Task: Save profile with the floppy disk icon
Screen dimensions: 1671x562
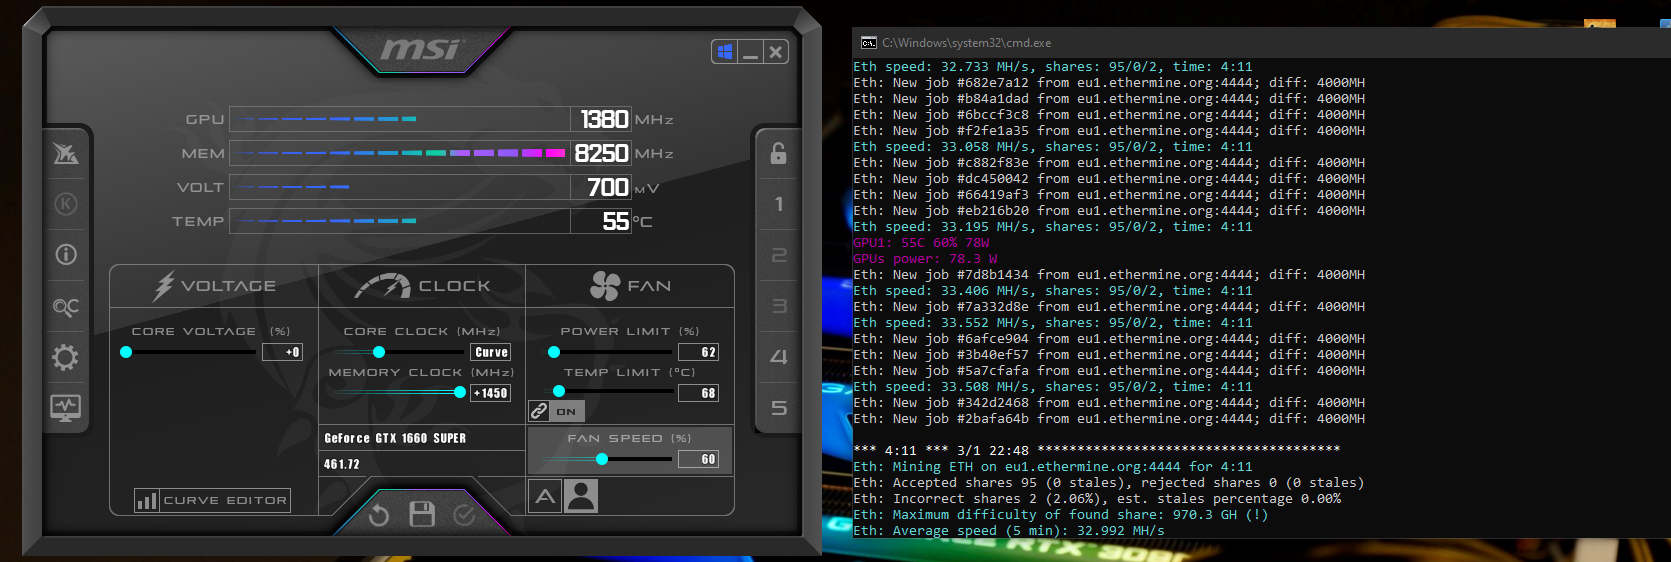Action: point(422,514)
